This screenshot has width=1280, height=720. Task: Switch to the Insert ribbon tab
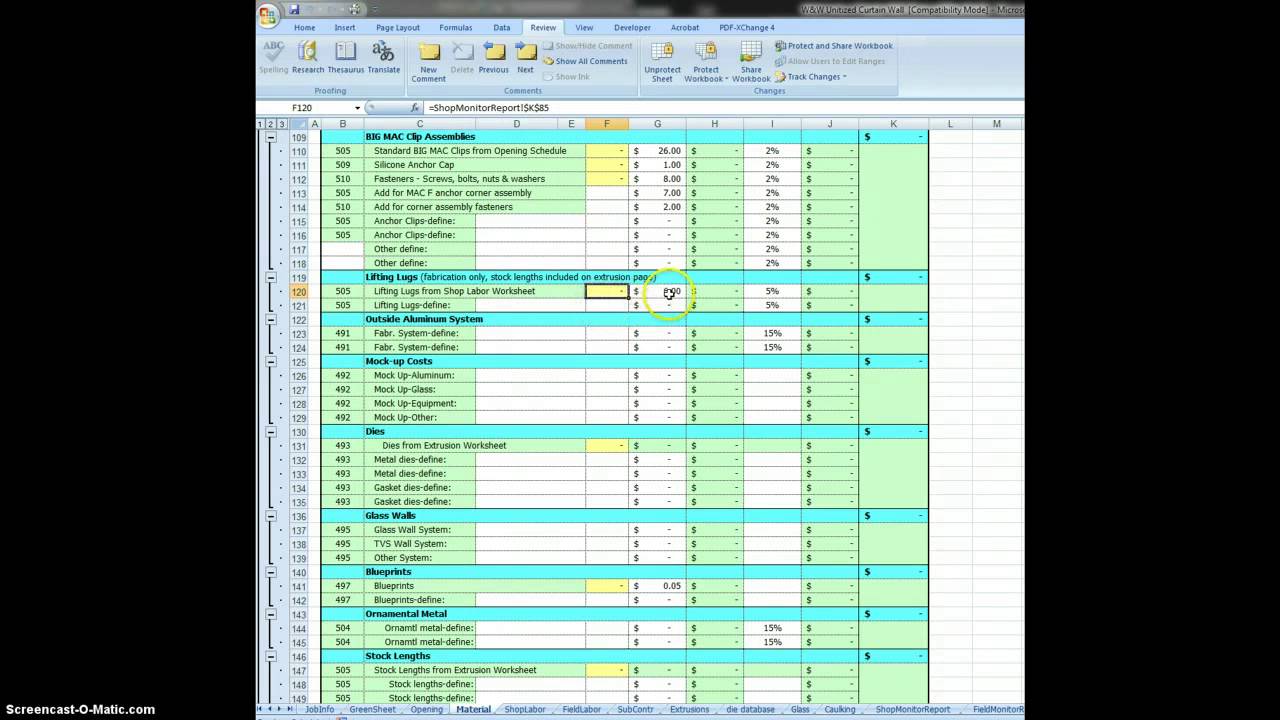(345, 28)
